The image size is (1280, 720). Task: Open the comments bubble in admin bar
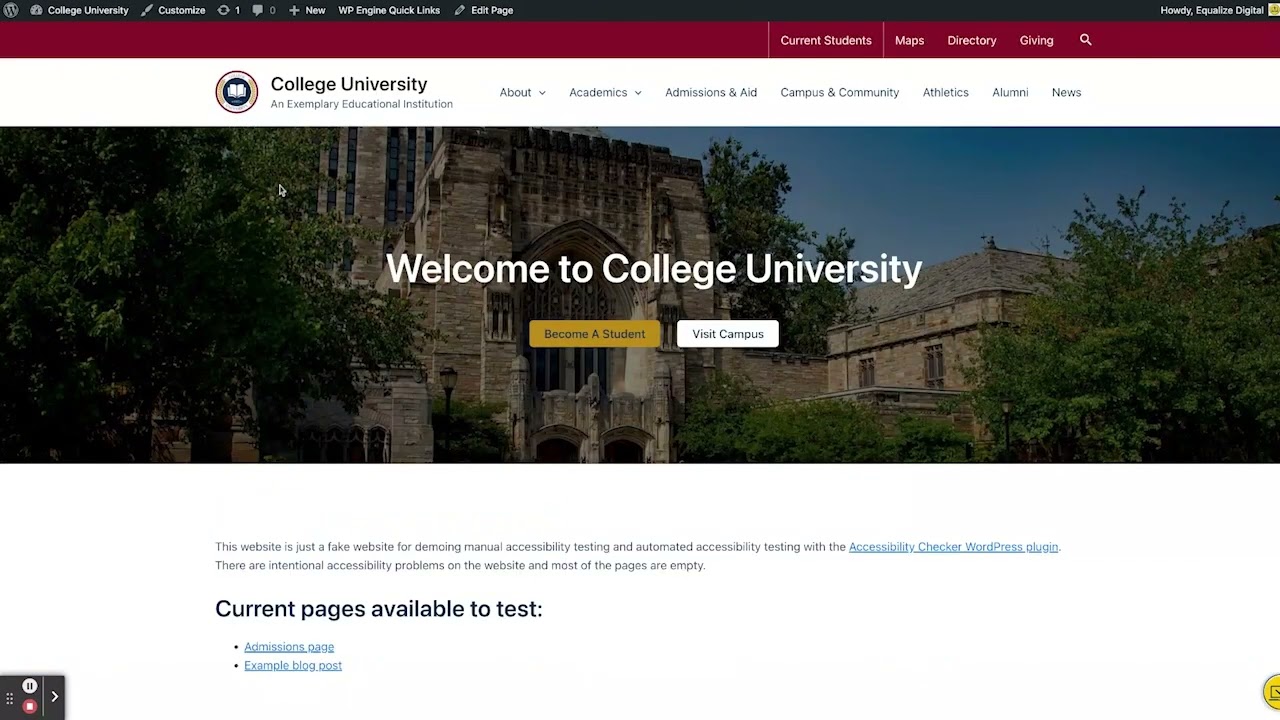pos(258,10)
